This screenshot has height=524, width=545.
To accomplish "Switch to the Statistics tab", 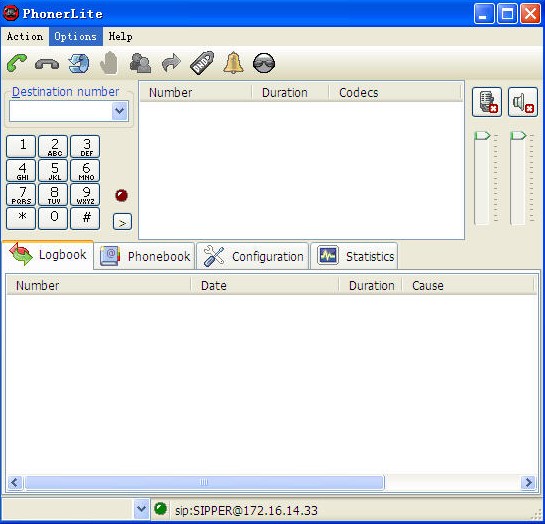I will pos(354,256).
